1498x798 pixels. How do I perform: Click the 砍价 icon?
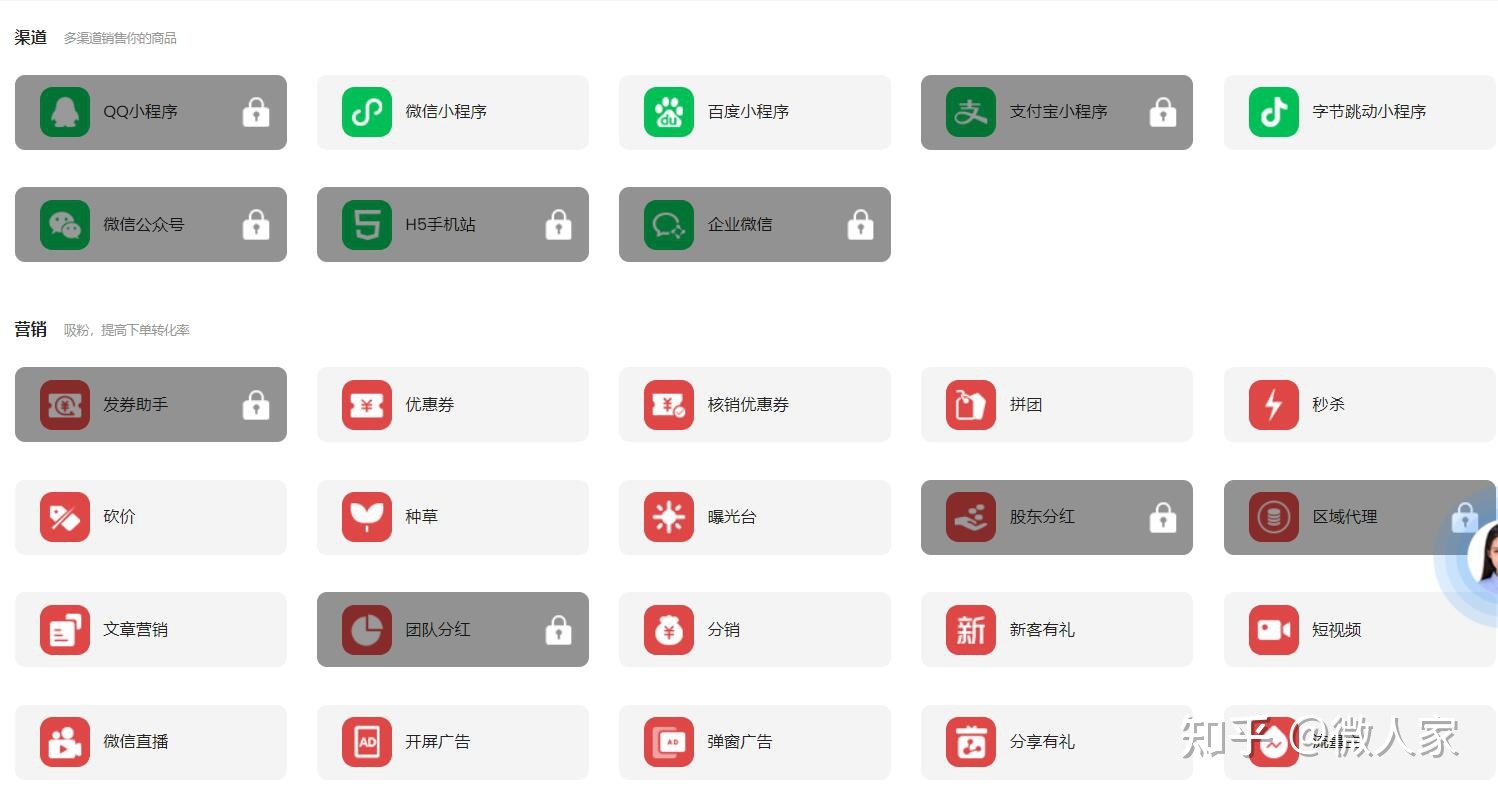click(x=65, y=517)
